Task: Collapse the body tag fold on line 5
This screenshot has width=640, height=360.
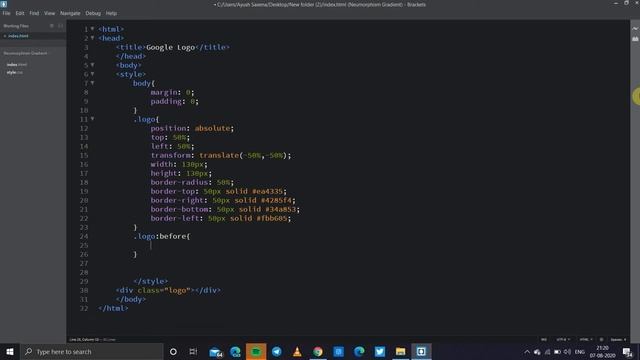Action: pyautogui.click(x=93, y=64)
